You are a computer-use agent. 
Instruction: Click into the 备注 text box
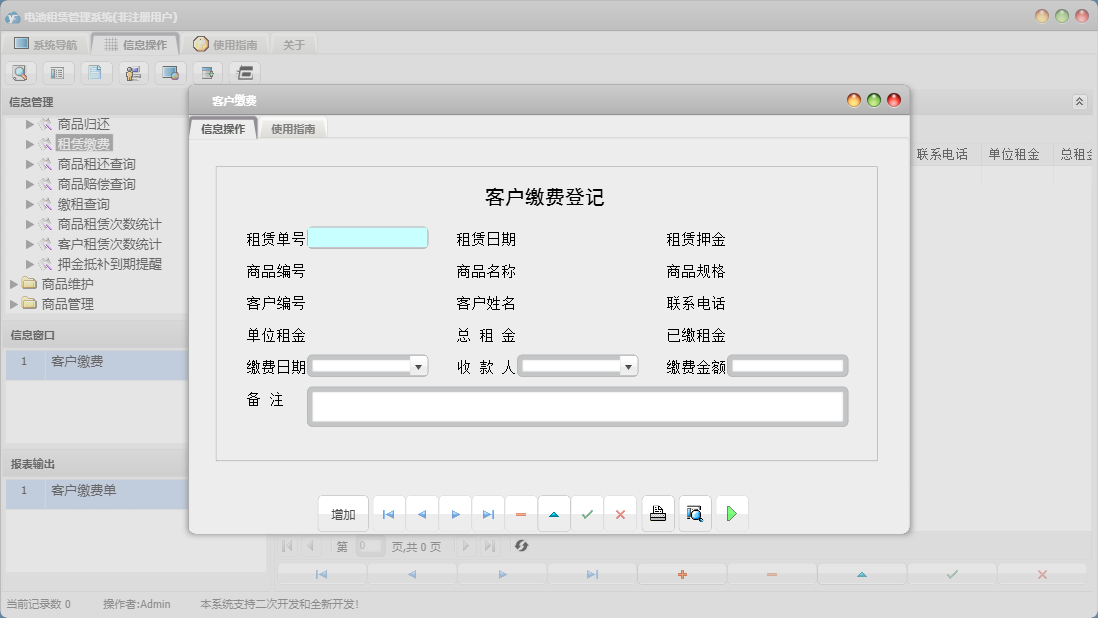pos(577,407)
